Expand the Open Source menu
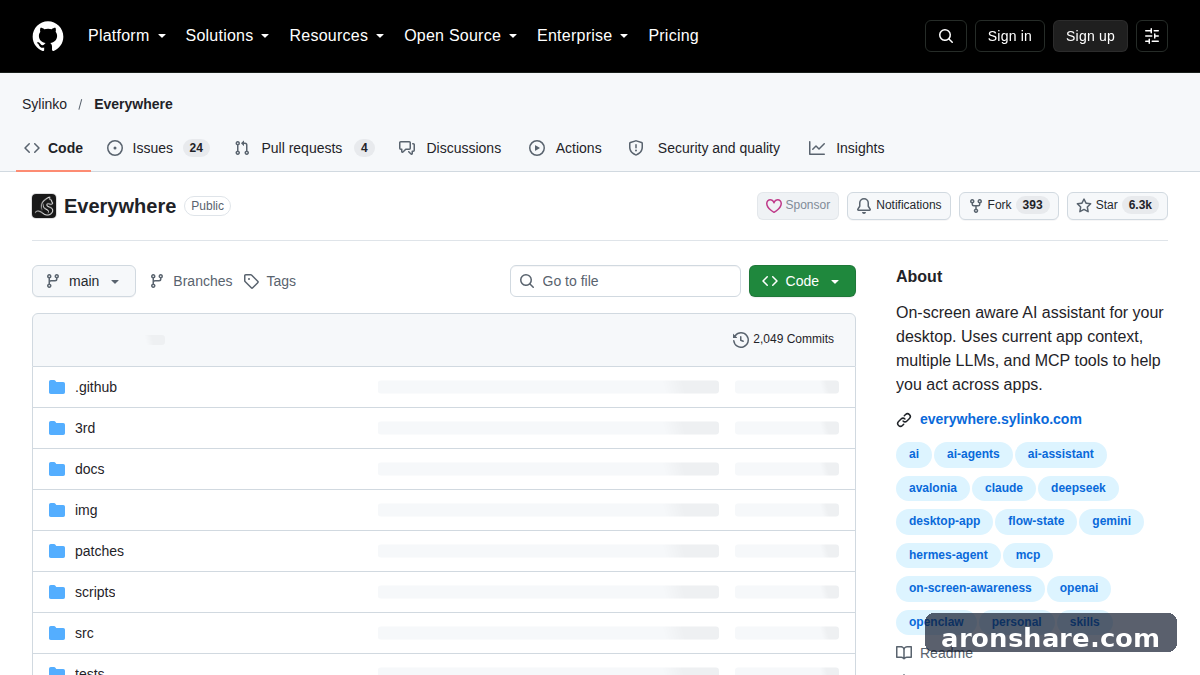This screenshot has width=1200, height=675. (461, 36)
